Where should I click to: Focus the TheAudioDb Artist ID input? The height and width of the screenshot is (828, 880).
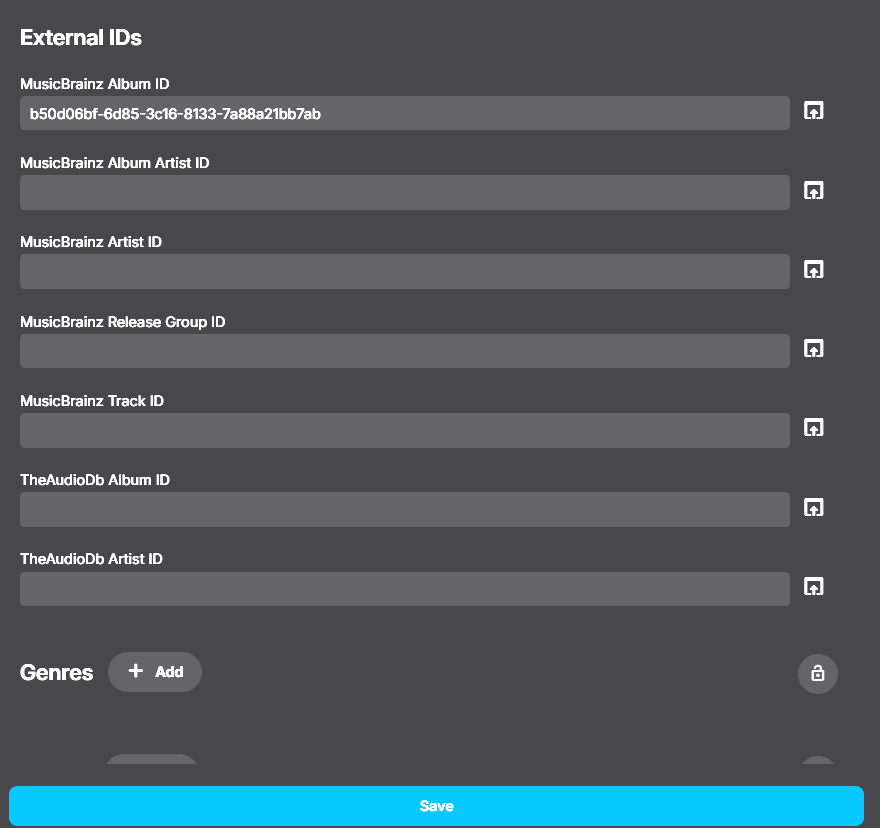pyautogui.click(x=405, y=589)
